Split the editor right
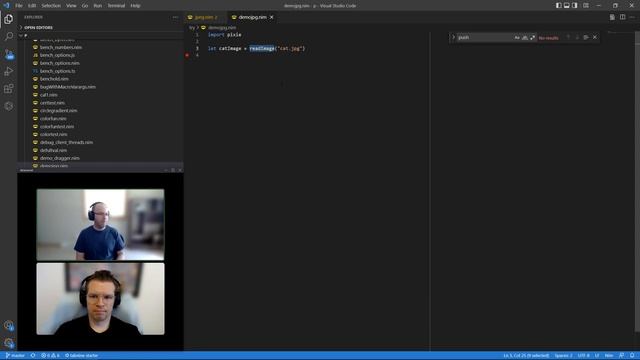The width and height of the screenshot is (640, 360). click(x=622, y=17)
